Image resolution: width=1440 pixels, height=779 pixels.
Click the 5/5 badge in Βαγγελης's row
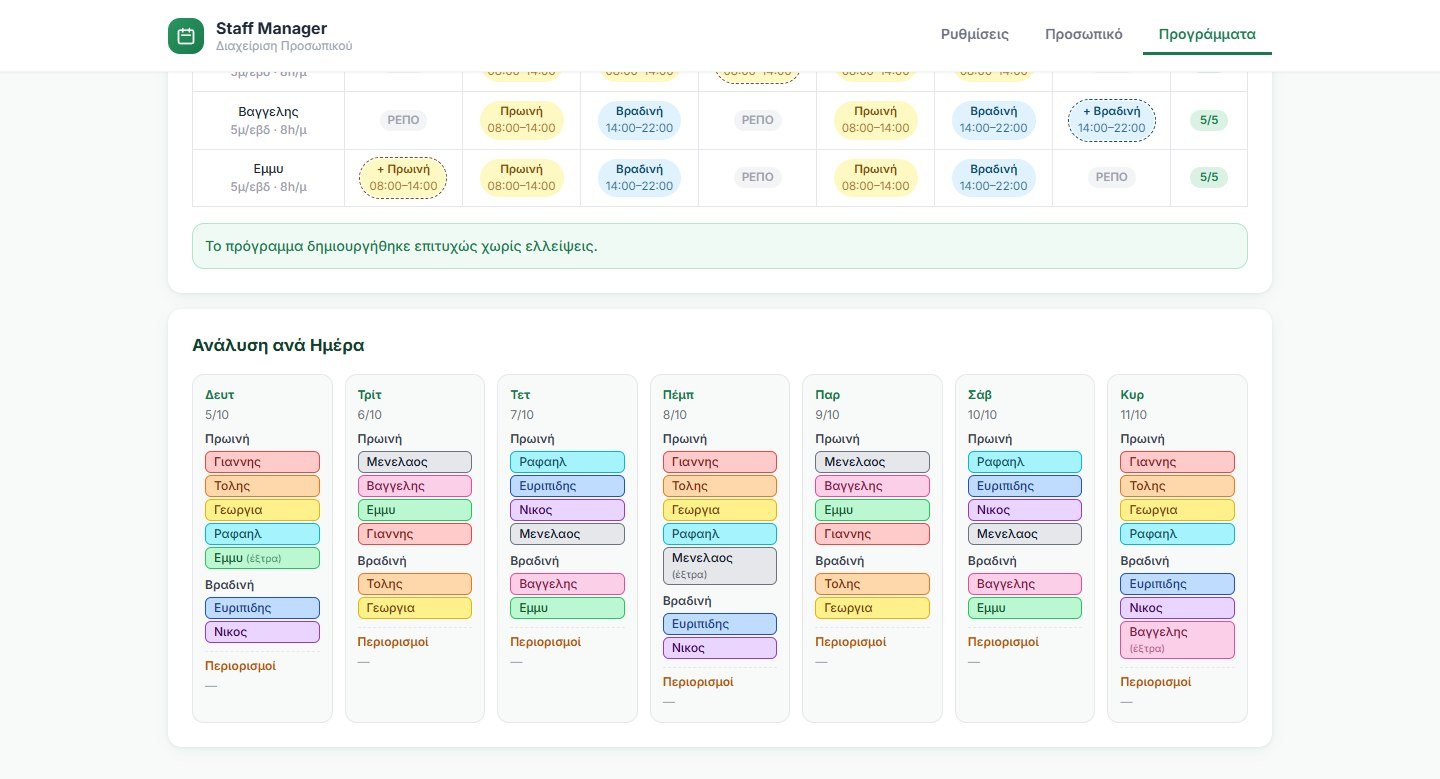[1209, 120]
